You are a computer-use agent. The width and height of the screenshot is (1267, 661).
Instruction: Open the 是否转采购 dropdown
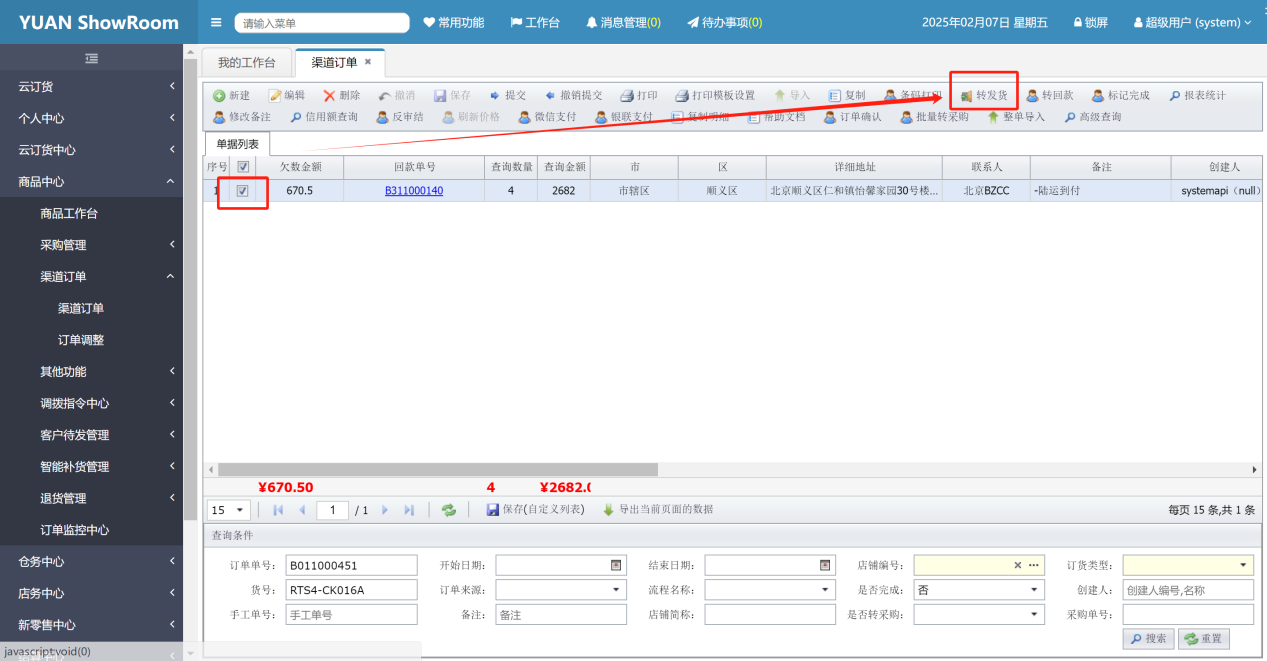[x=1034, y=615]
